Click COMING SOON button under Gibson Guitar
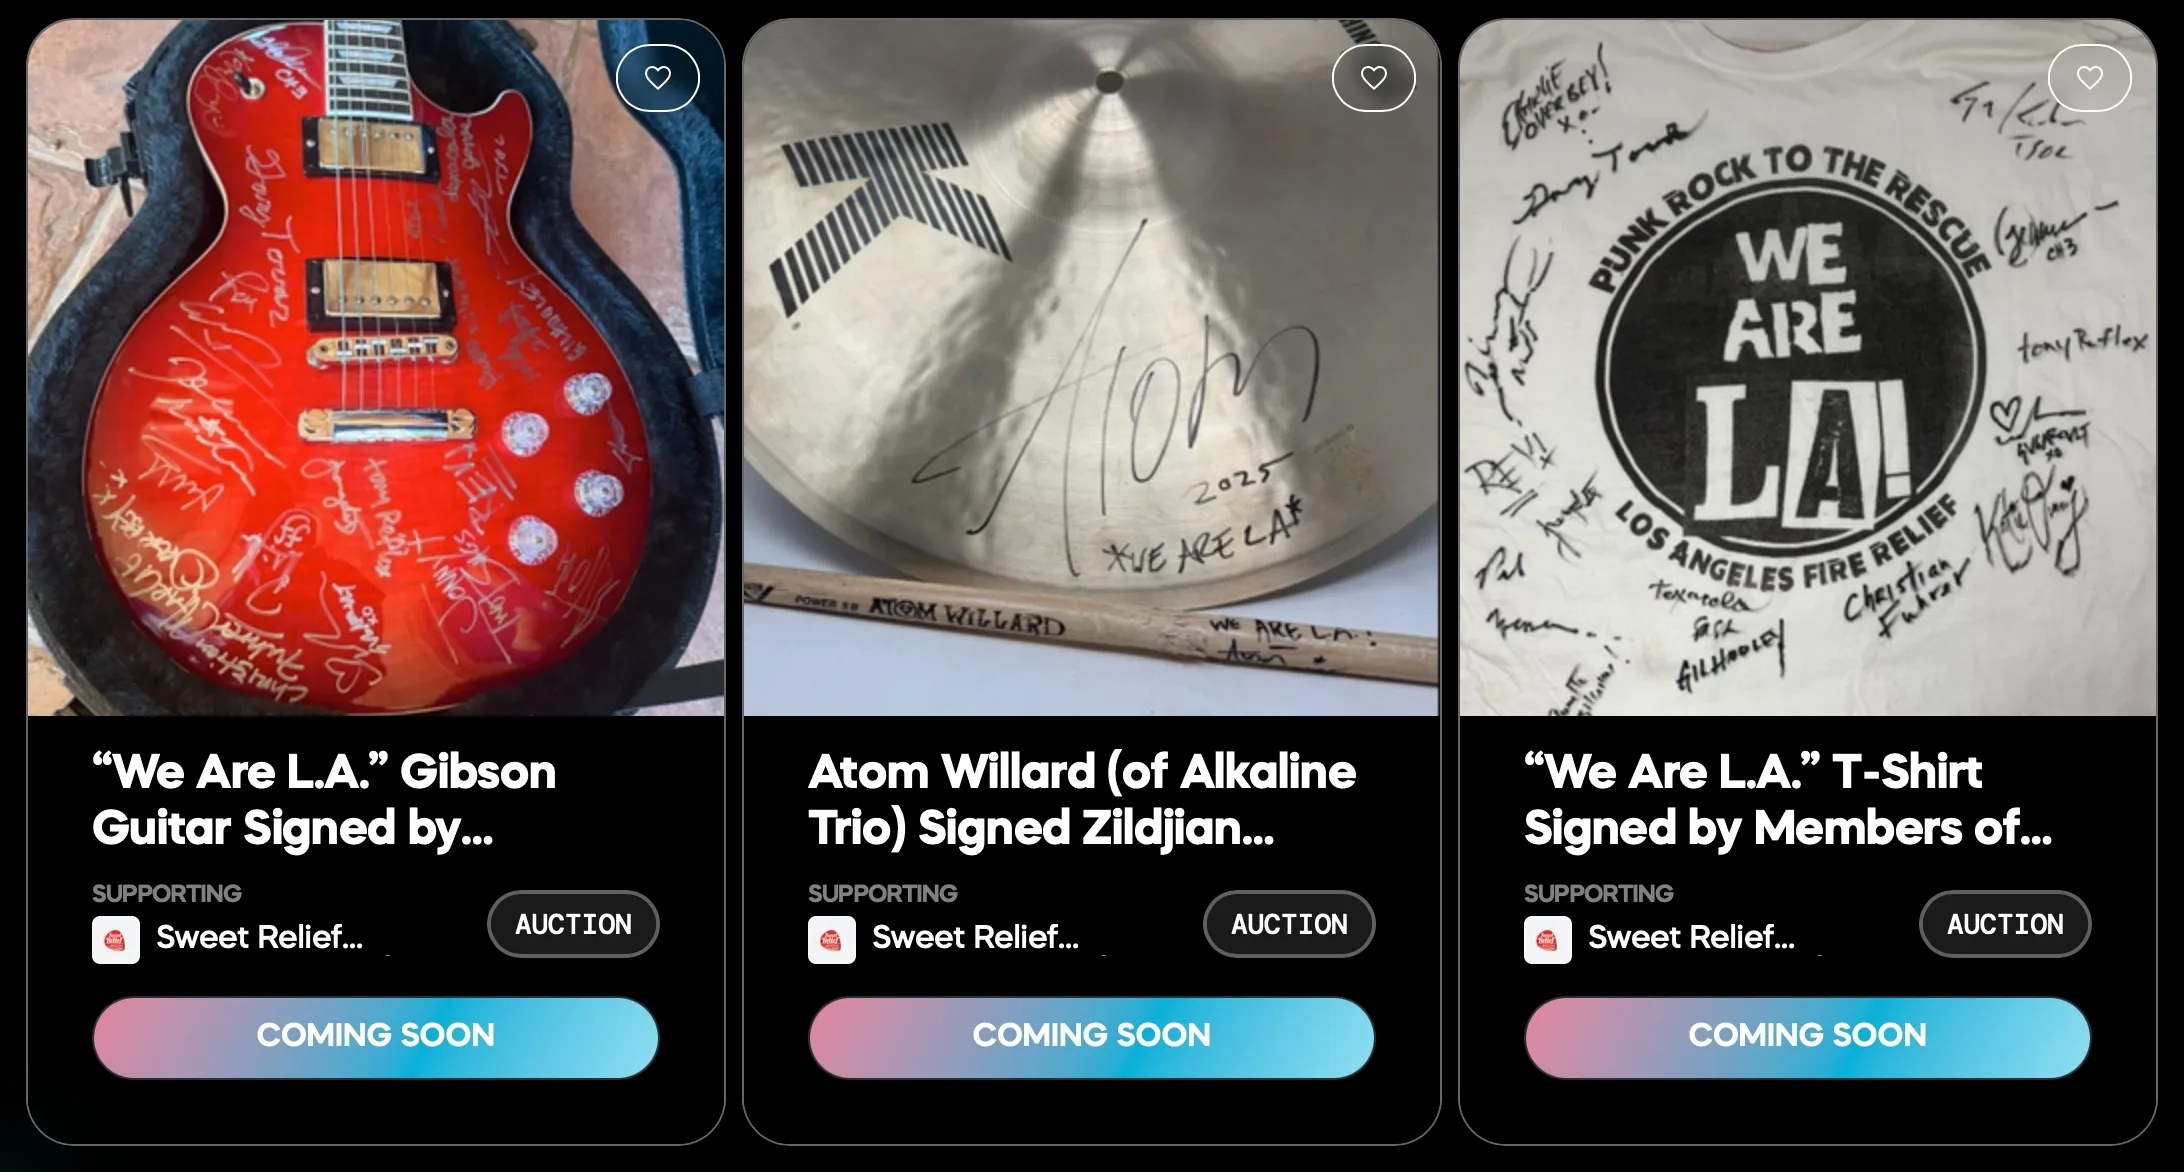 coord(376,1037)
